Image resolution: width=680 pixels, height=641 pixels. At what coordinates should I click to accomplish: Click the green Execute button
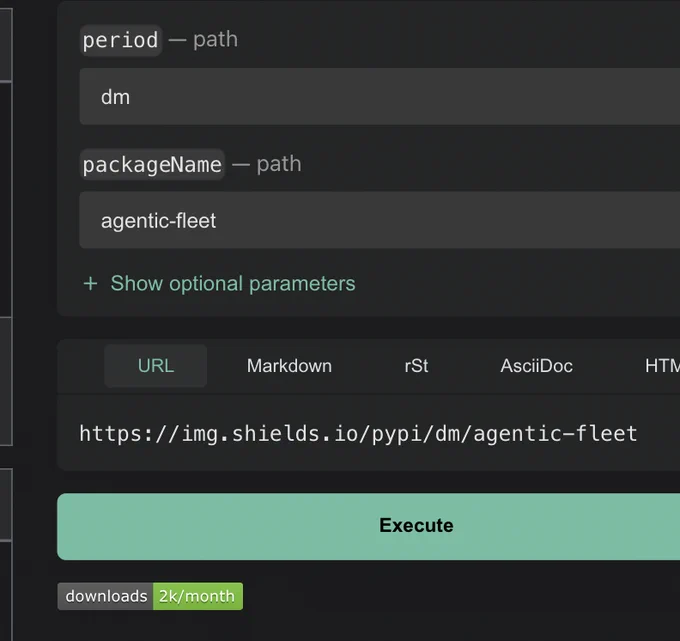[x=369, y=526]
